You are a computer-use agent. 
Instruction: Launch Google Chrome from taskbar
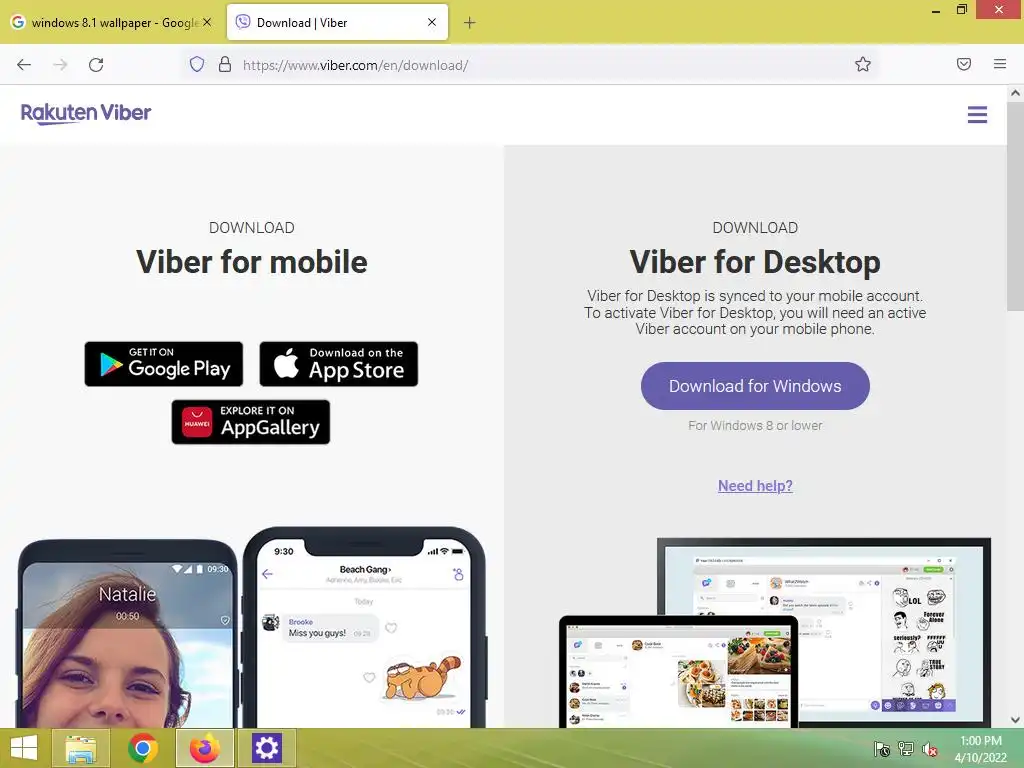(x=142, y=748)
